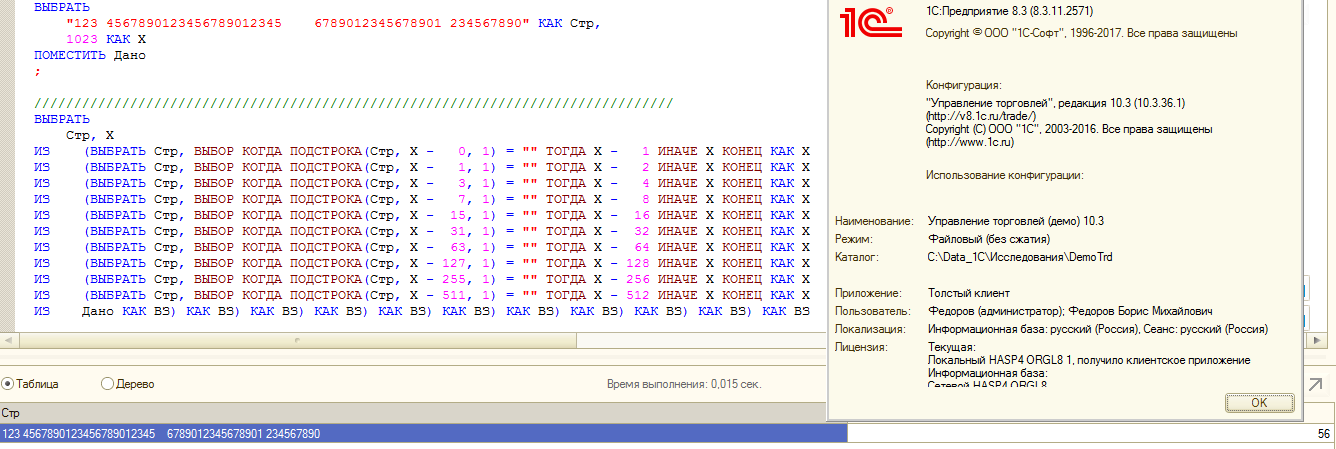Click the result cell showing 56
Viewport: 1336px width, 449px height.
1091,434
